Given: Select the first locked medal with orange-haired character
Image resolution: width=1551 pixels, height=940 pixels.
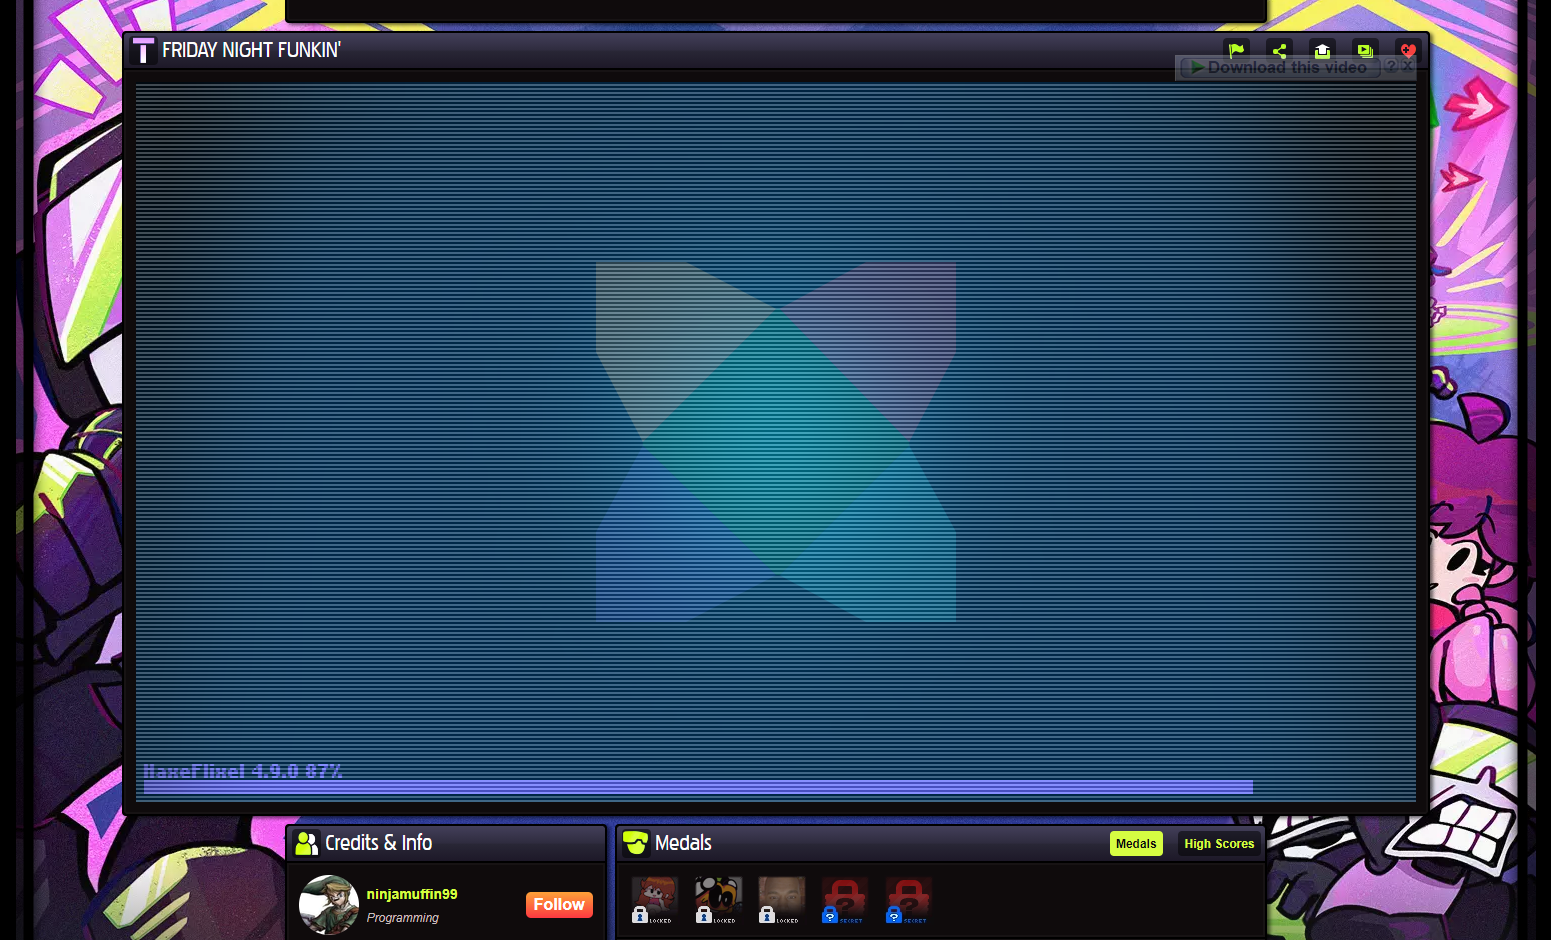Looking at the screenshot, I should point(654,898).
